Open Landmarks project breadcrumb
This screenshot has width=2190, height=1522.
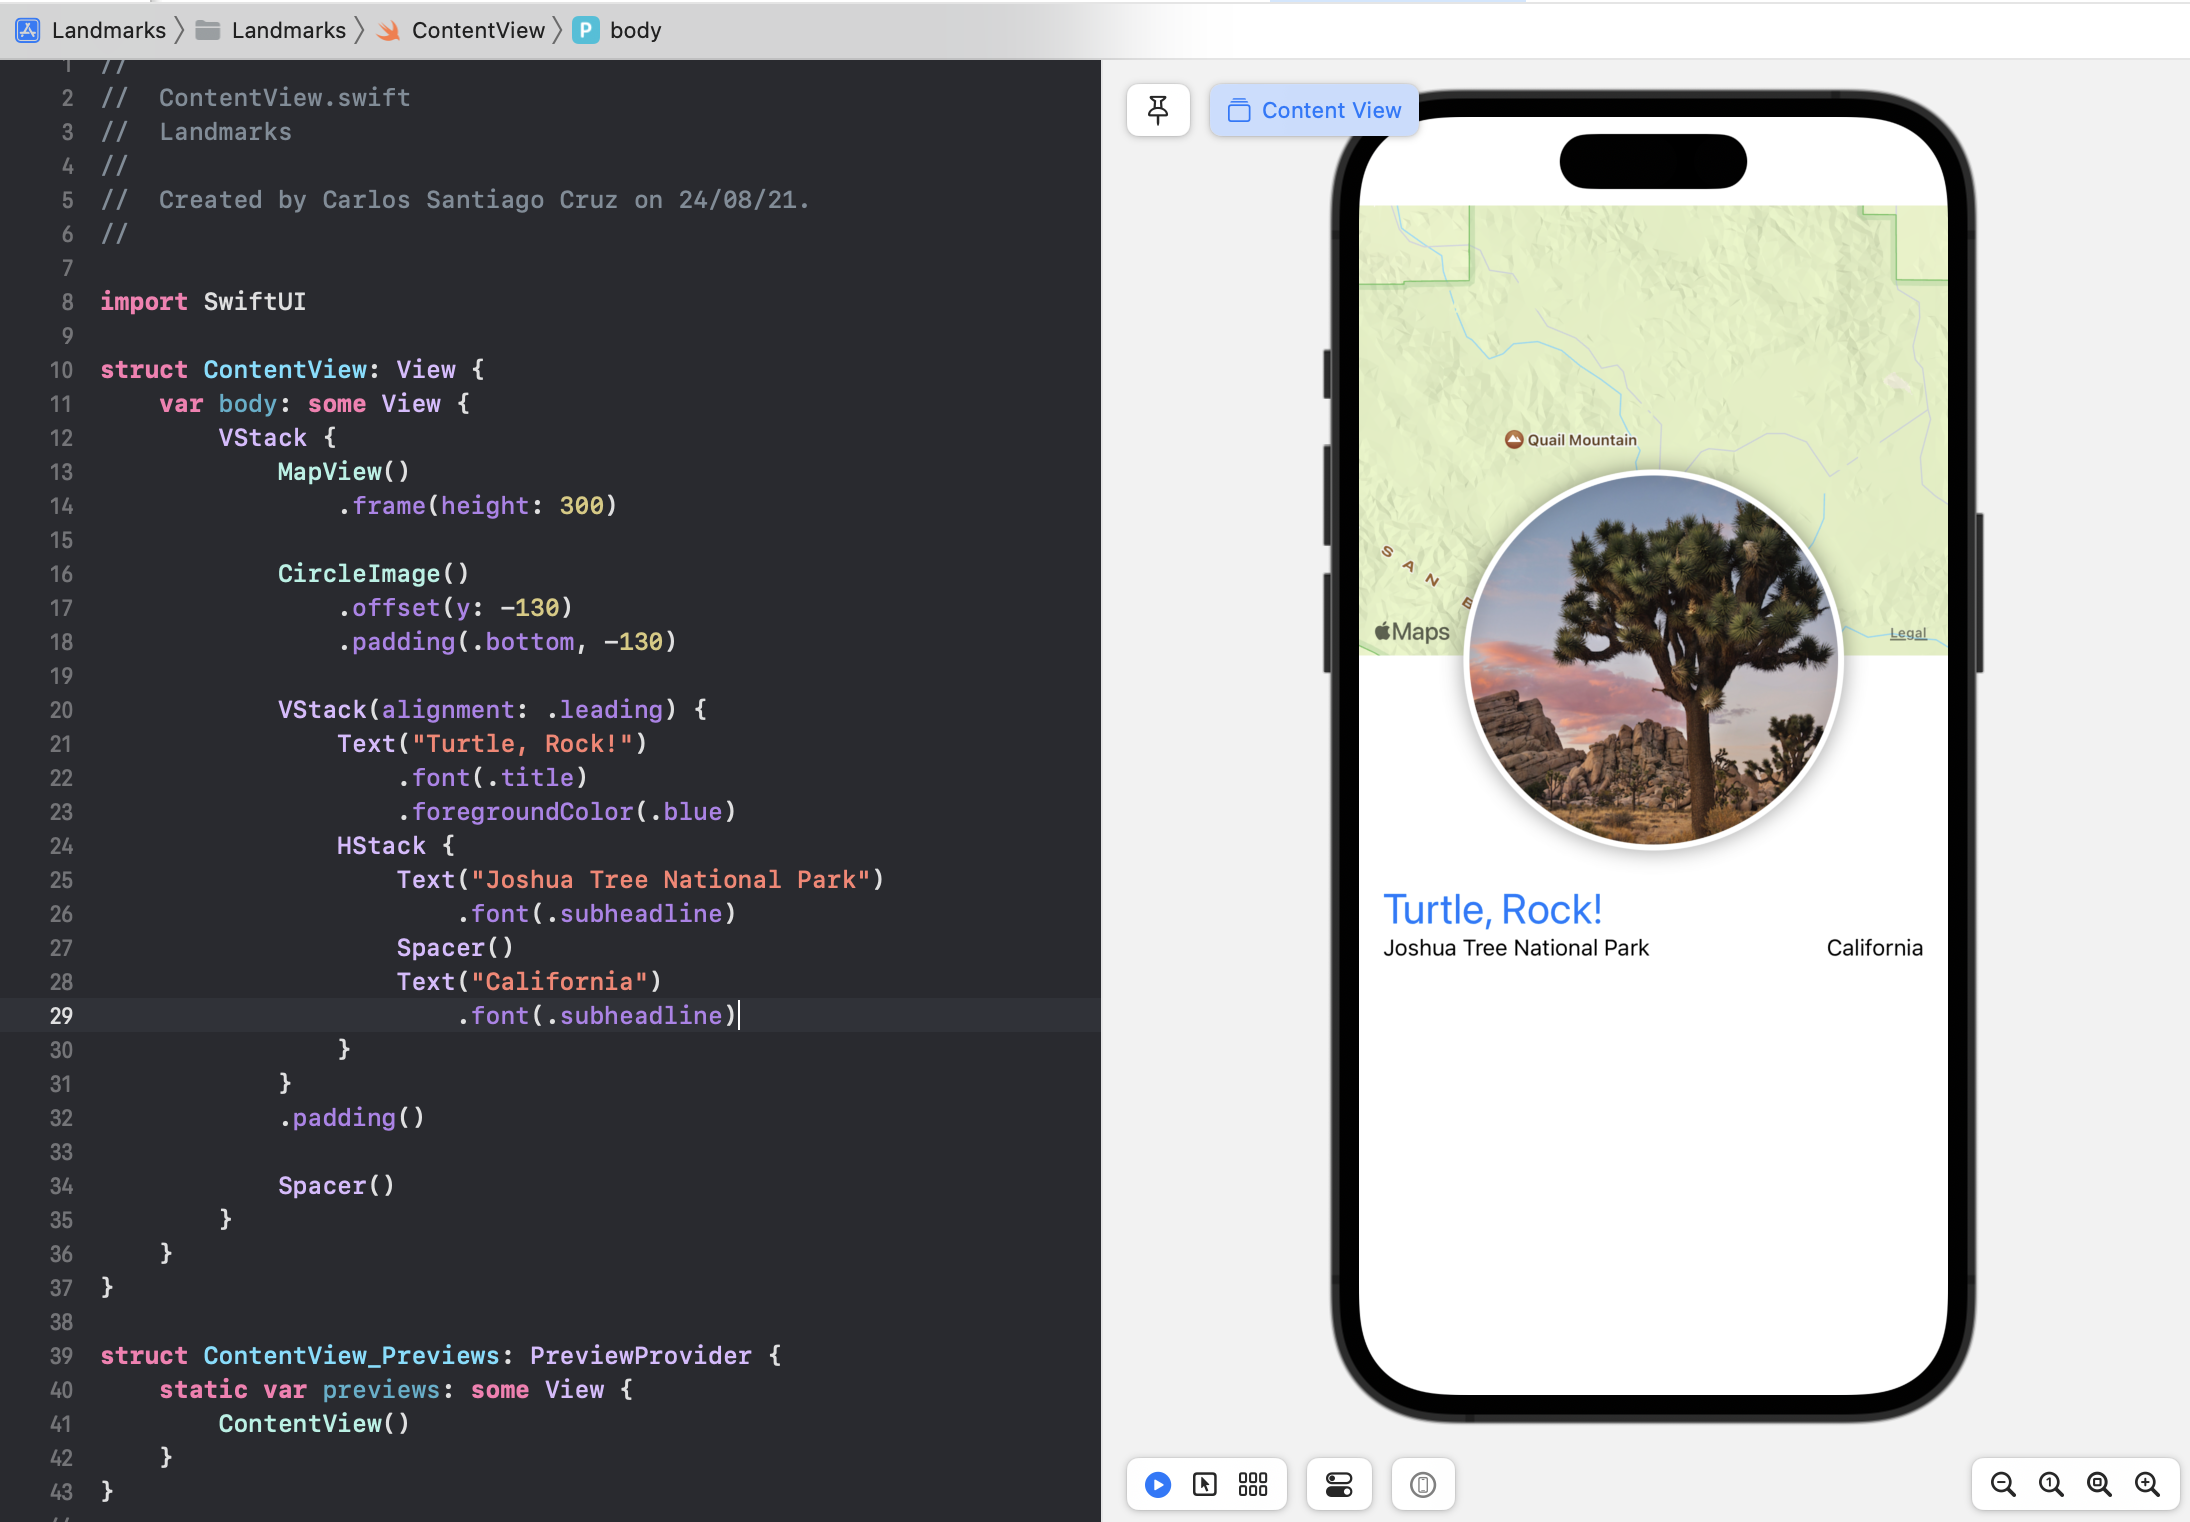pos(108,30)
